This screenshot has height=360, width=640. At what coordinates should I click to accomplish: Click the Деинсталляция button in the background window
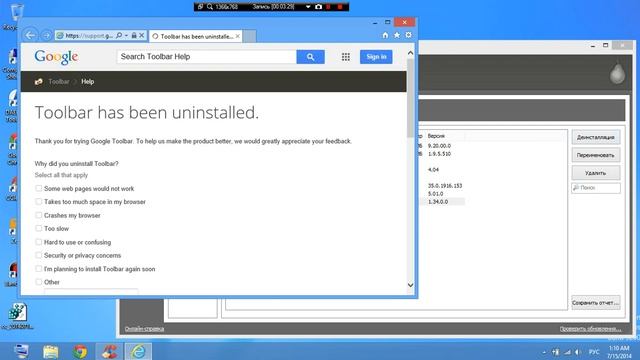point(596,137)
